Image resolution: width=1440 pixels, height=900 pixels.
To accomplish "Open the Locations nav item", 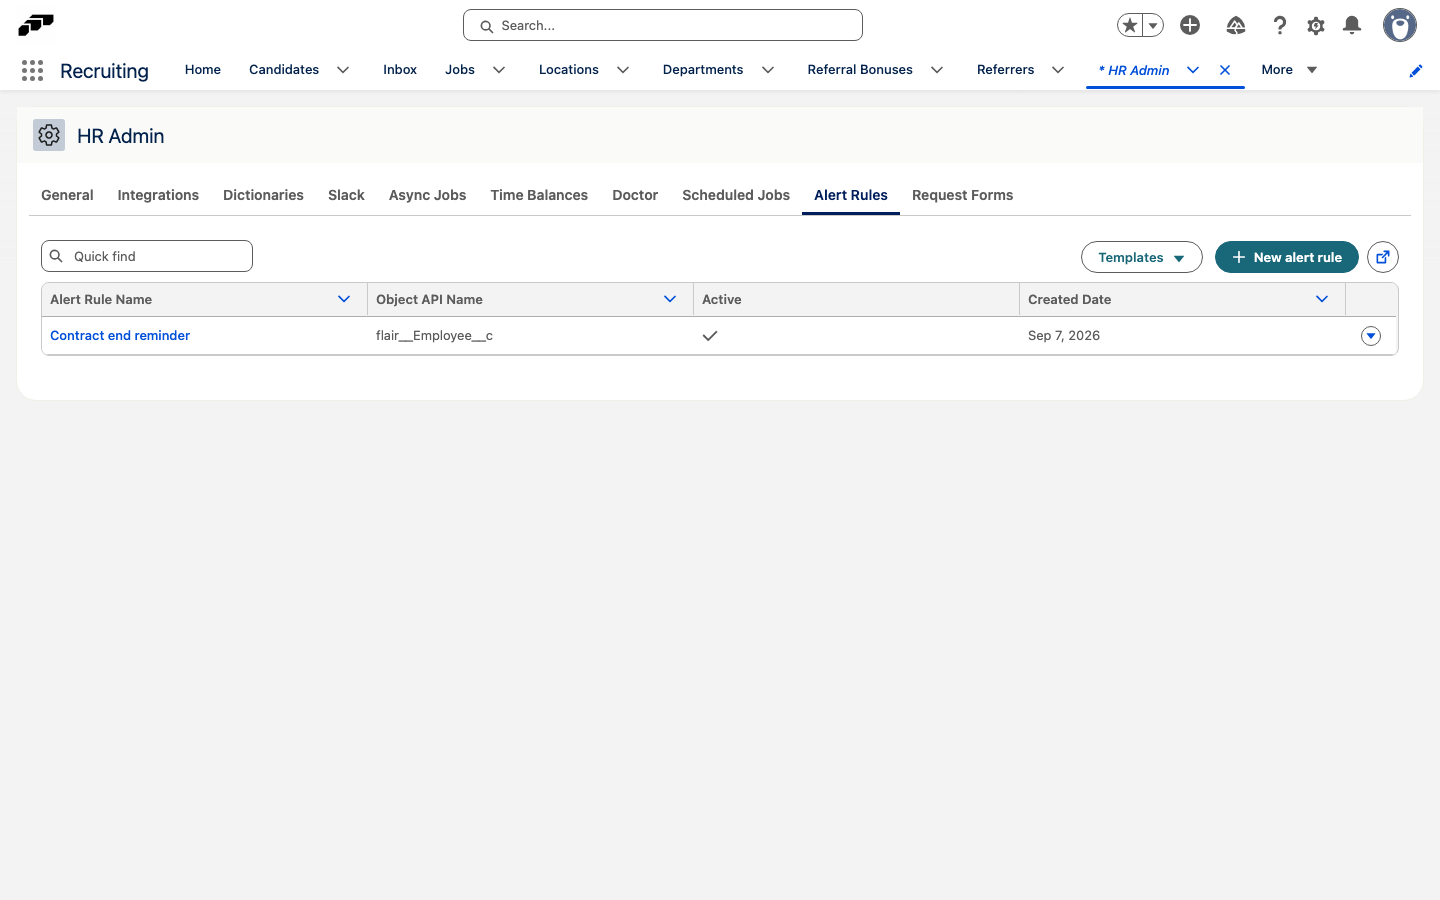I will [x=569, y=70].
